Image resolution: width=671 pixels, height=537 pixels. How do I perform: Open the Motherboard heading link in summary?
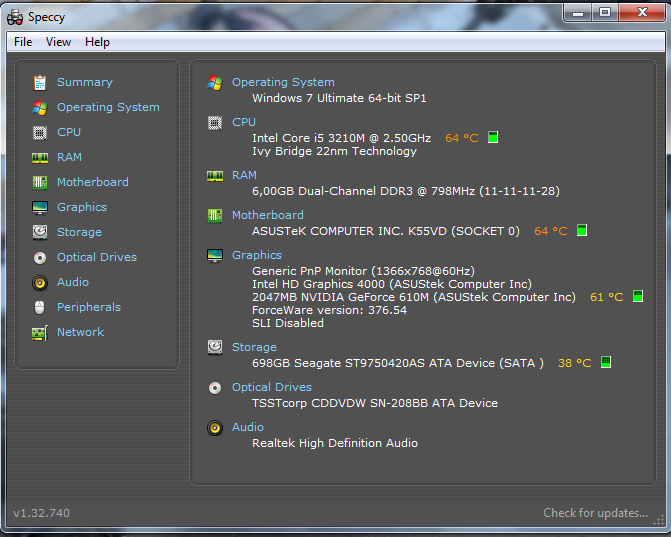[267, 215]
